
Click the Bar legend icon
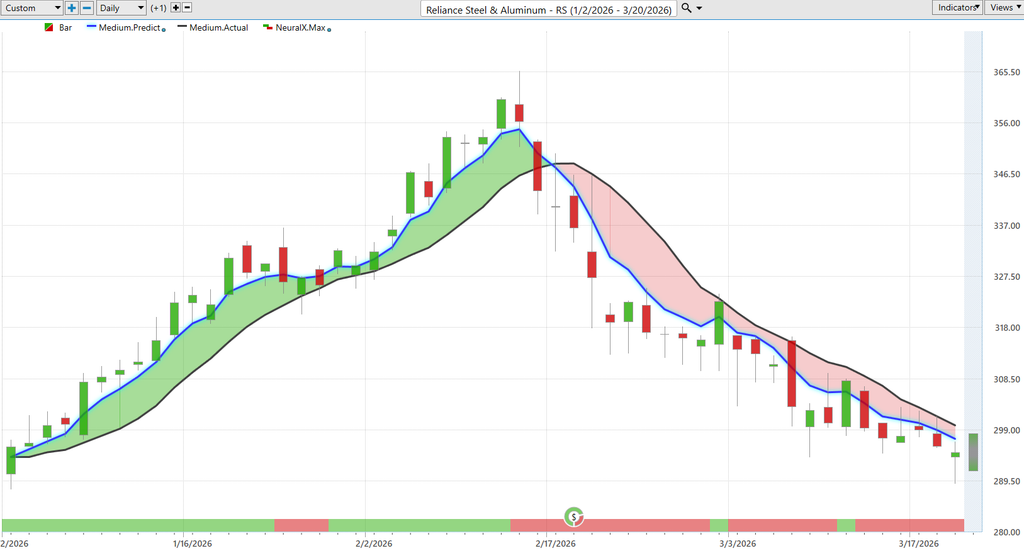click(x=49, y=28)
